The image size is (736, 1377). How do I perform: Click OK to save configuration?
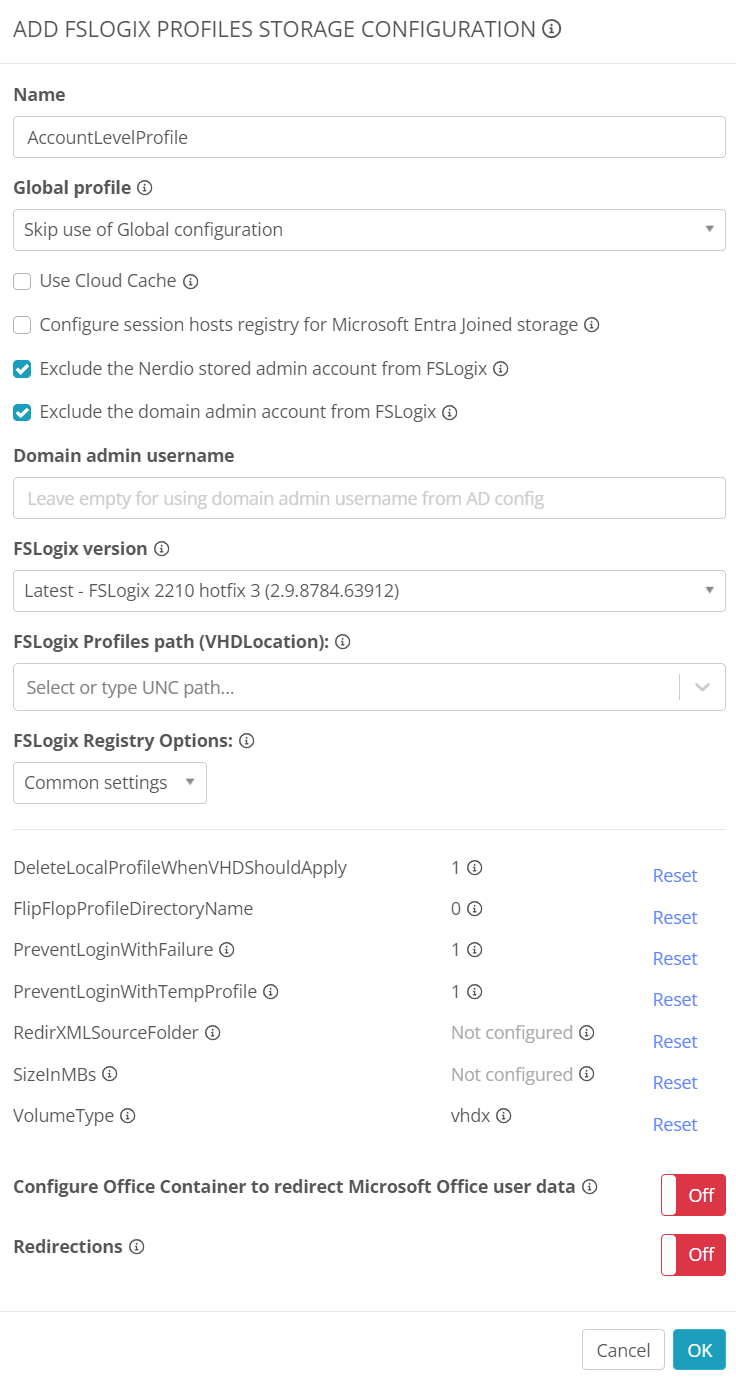pyautogui.click(x=699, y=1350)
